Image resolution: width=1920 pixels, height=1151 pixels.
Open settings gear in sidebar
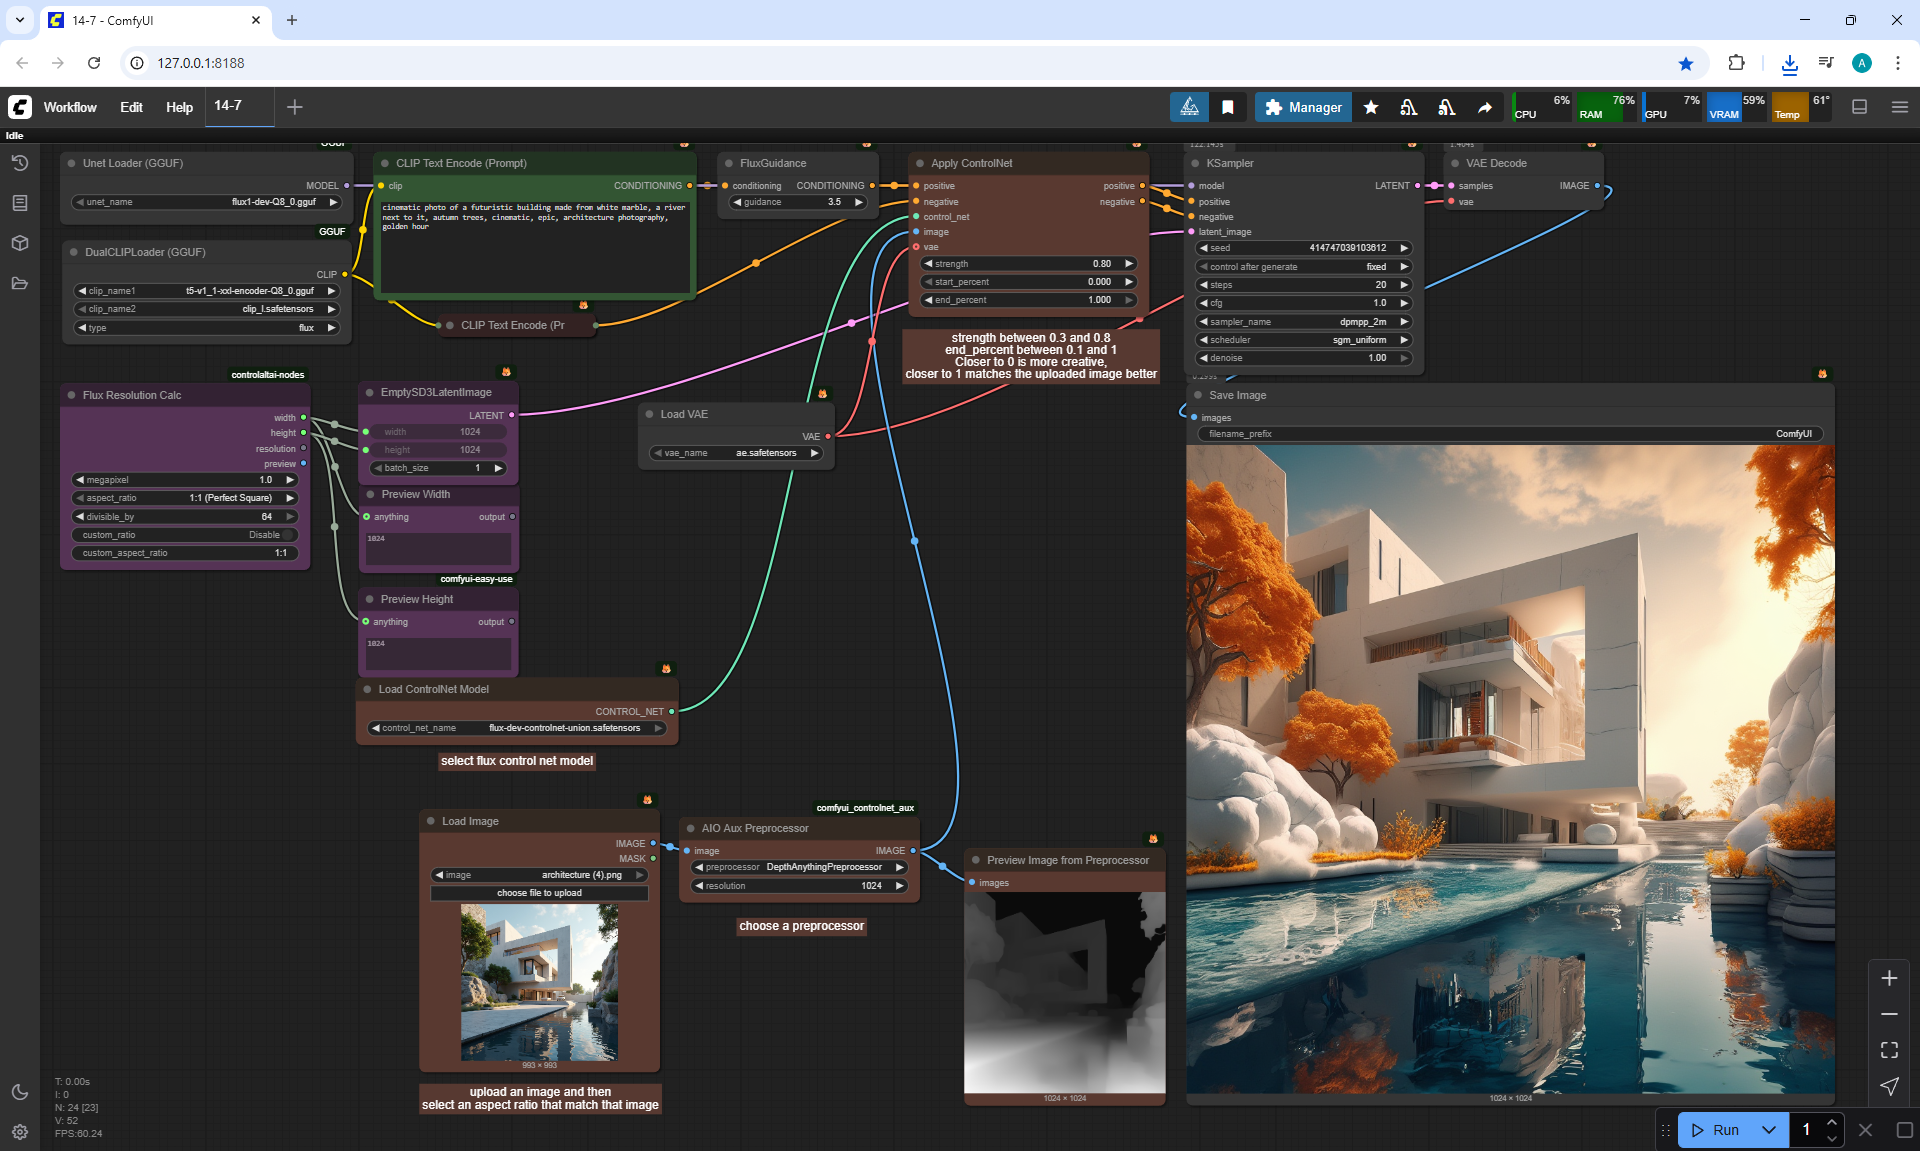click(19, 1132)
